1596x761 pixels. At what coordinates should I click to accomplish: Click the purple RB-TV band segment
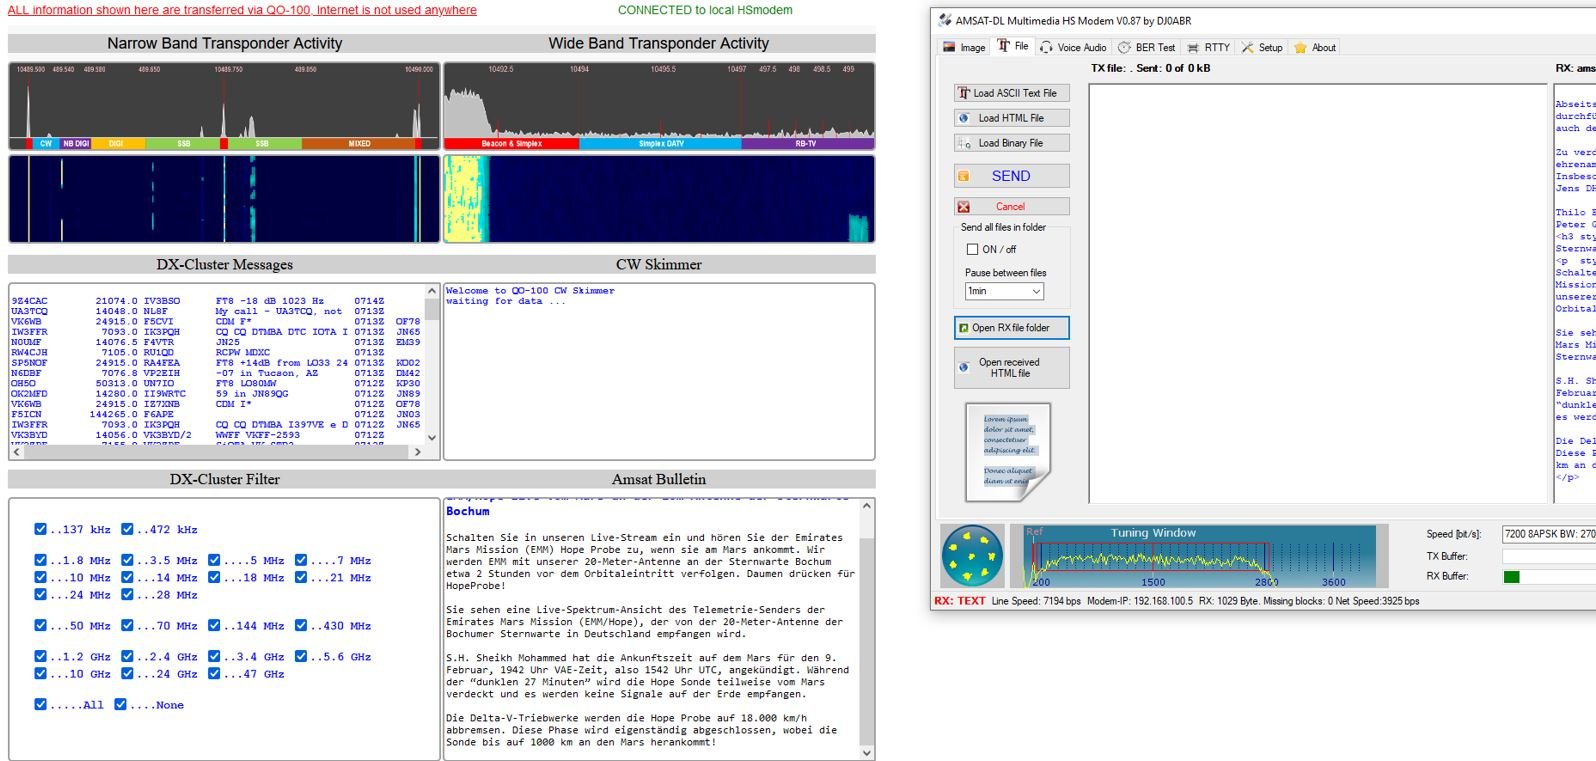point(806,144)
